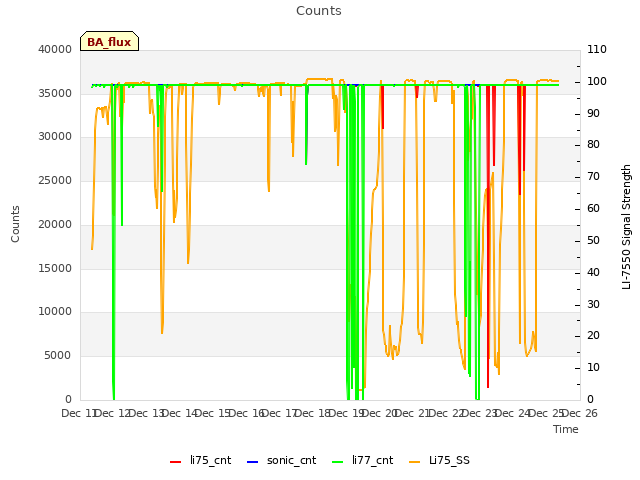Click the 40 right axis tick label
This screenshot has width=640, height=480.
(593, 273)
